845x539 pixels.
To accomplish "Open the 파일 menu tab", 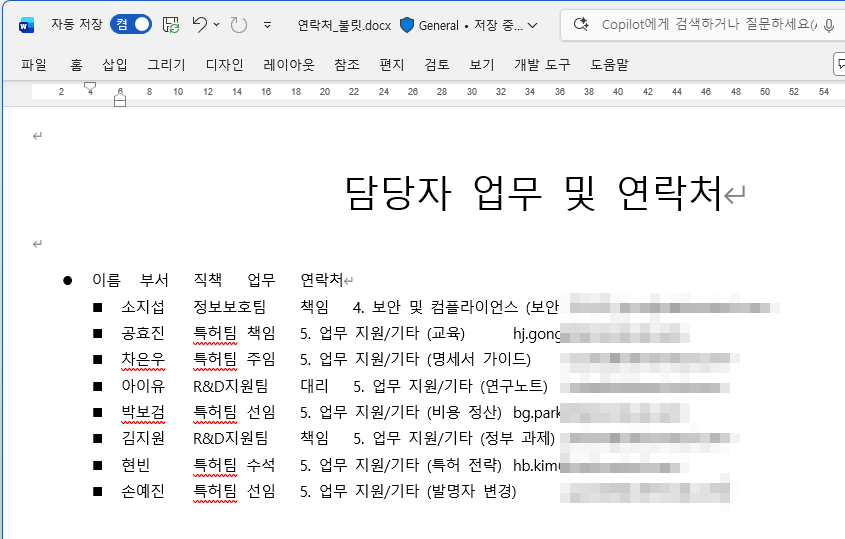I will 34,65.
